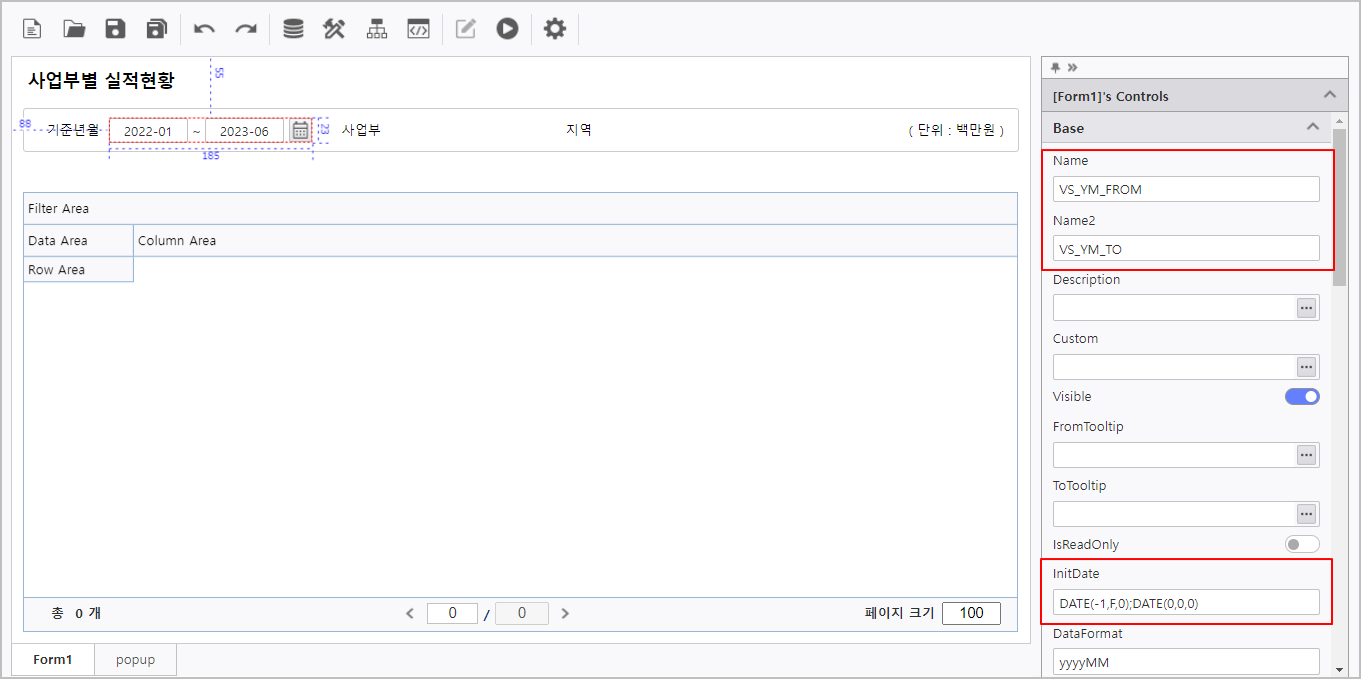Select the Form1 tab

click(53, 660)
